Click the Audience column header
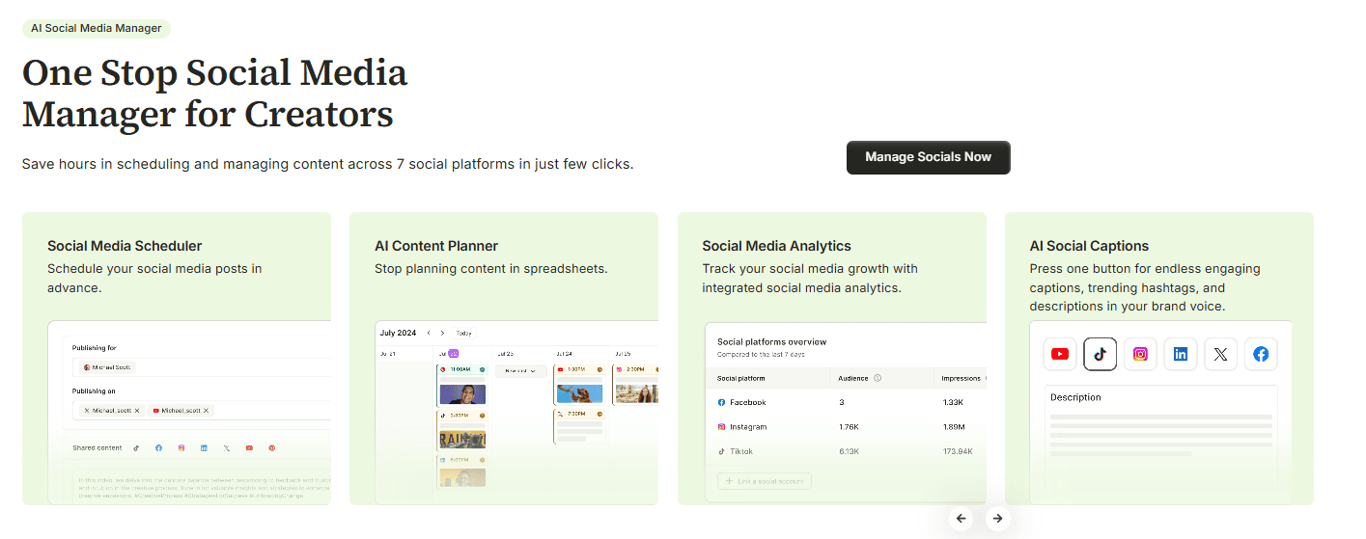This screenshot has height=539, width=1366. 853,378
